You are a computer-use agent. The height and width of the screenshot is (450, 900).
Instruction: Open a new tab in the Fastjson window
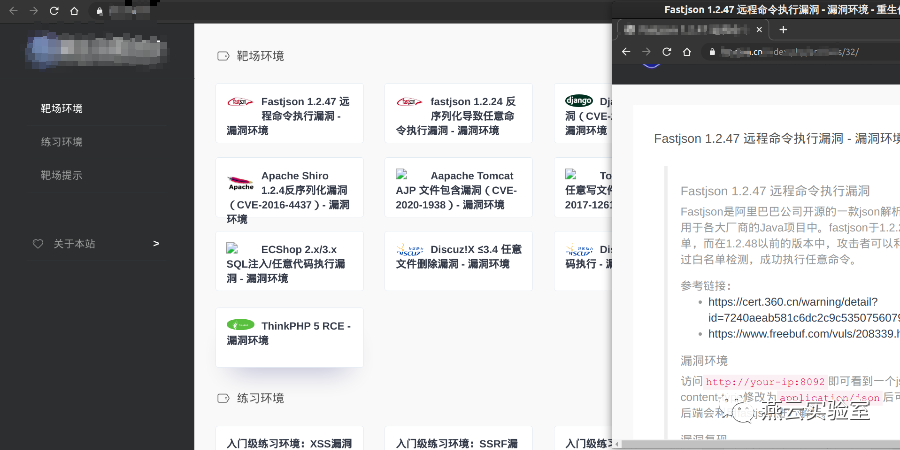point(783,29)
